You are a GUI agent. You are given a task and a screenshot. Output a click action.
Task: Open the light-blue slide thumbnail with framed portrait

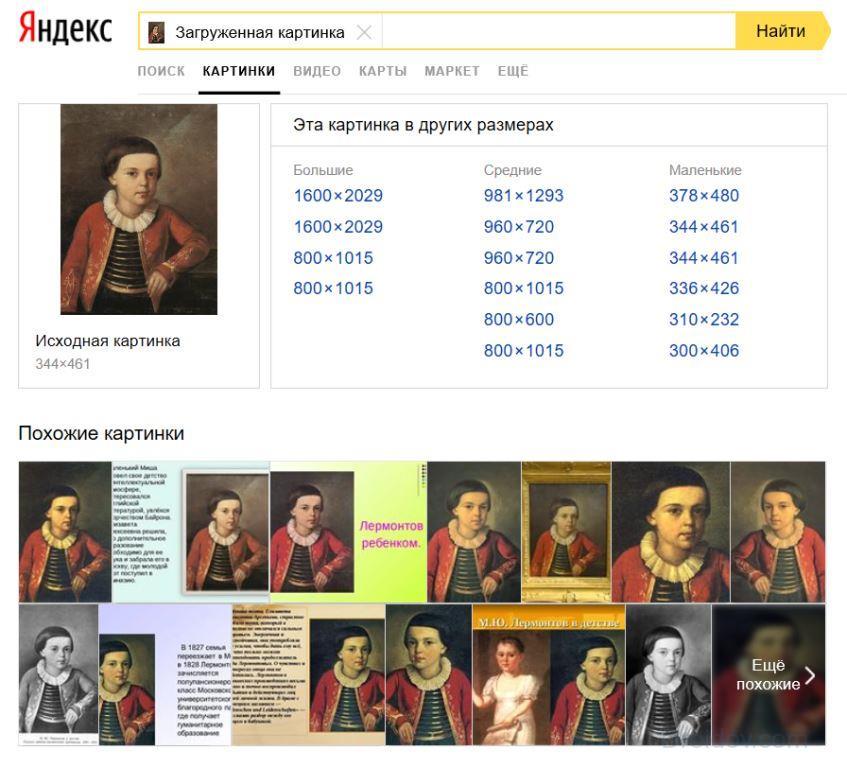click(190, 532)
